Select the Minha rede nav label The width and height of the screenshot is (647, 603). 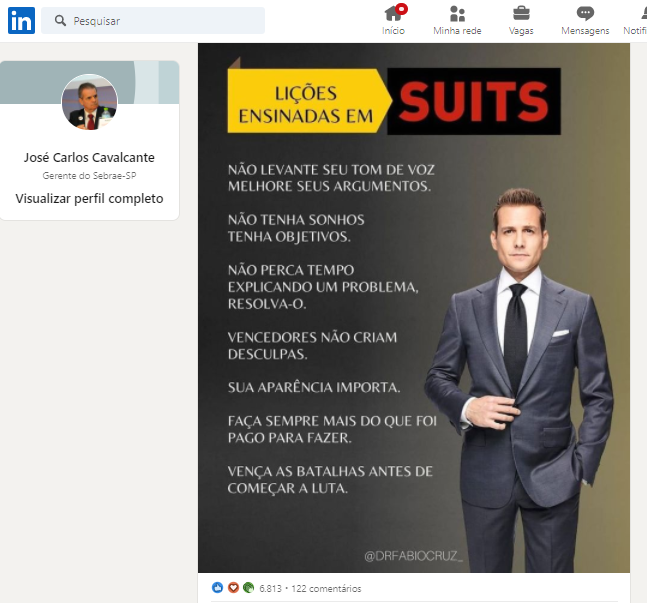(x=457, y=31)
